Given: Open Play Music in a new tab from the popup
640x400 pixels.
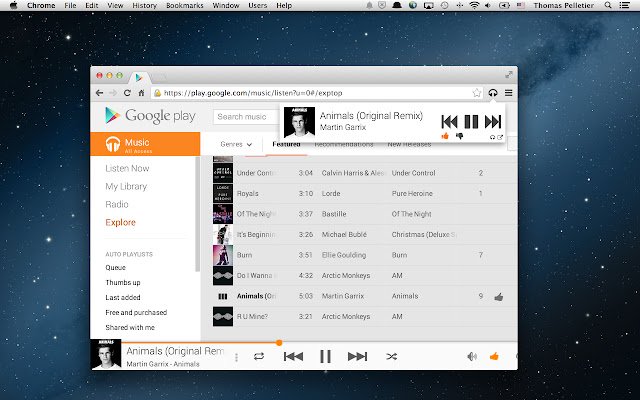Looking at the screenshot, I should pyautogui.click(x=500, y=137).
